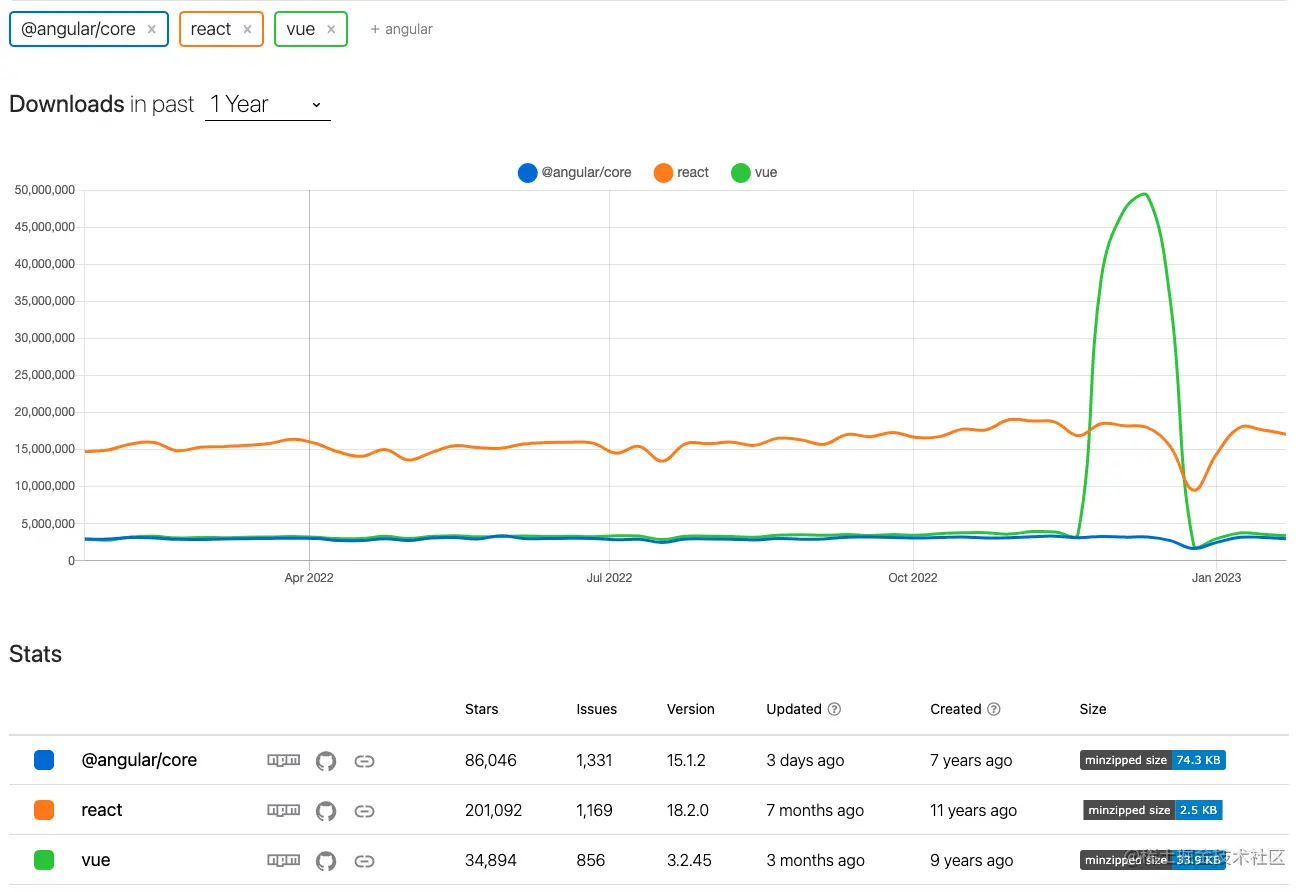1310x892 pixels.
Task: Remove the @angular/core package tag
Action: click(152, 29)
